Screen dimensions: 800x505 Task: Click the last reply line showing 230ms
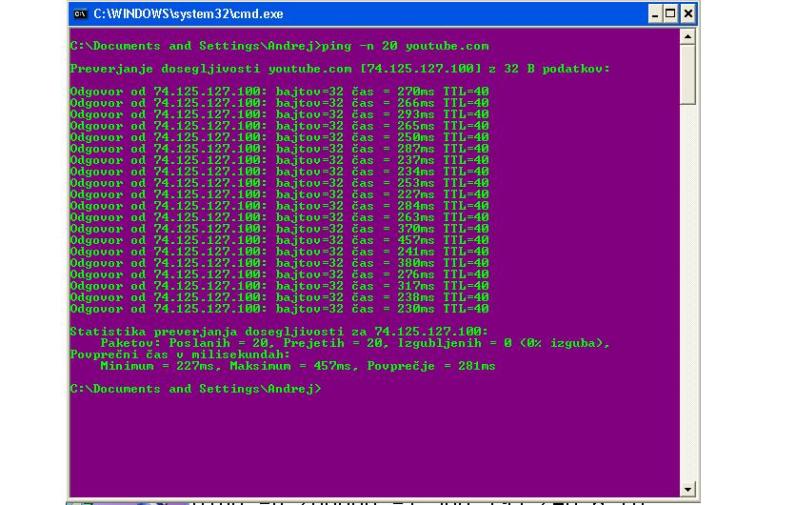pyautogui.click(x=280, y=308)
